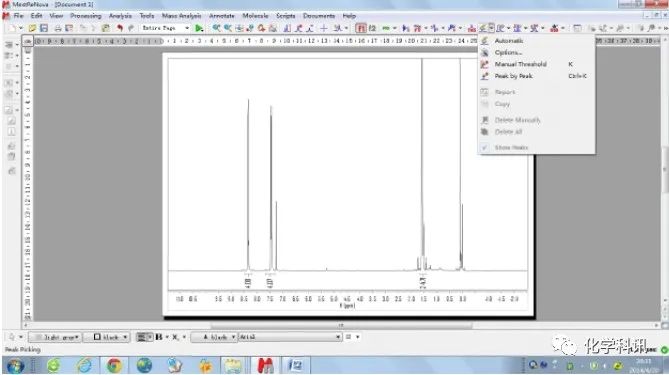Open the Processing menu
The width and height of the screenshot is (669, 375).
tap(86, 16)
